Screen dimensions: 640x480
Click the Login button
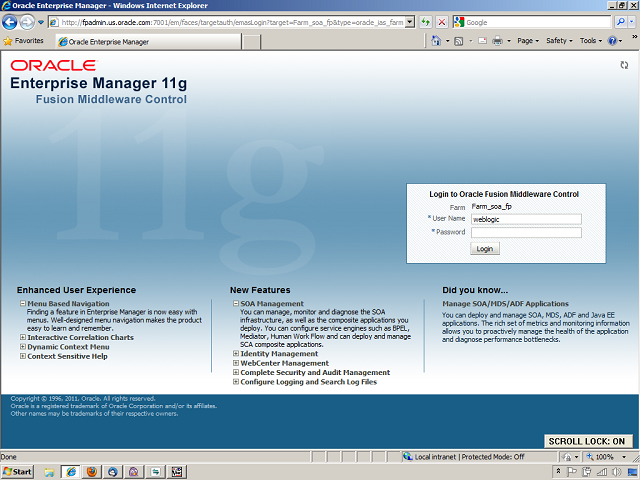point(484,249)
